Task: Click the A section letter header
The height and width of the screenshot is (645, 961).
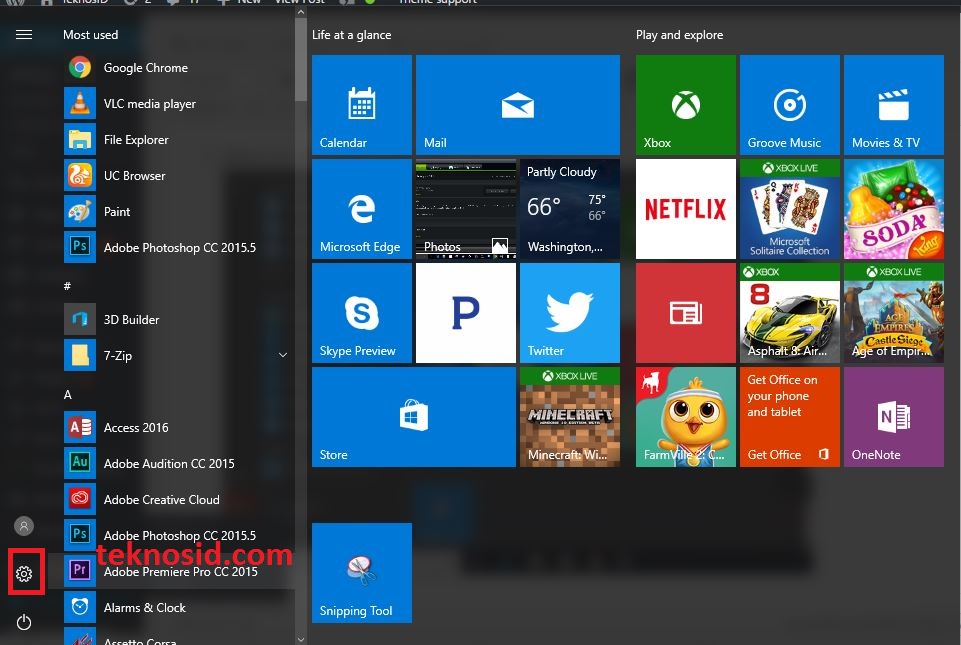Action: [x=67, y=395]
